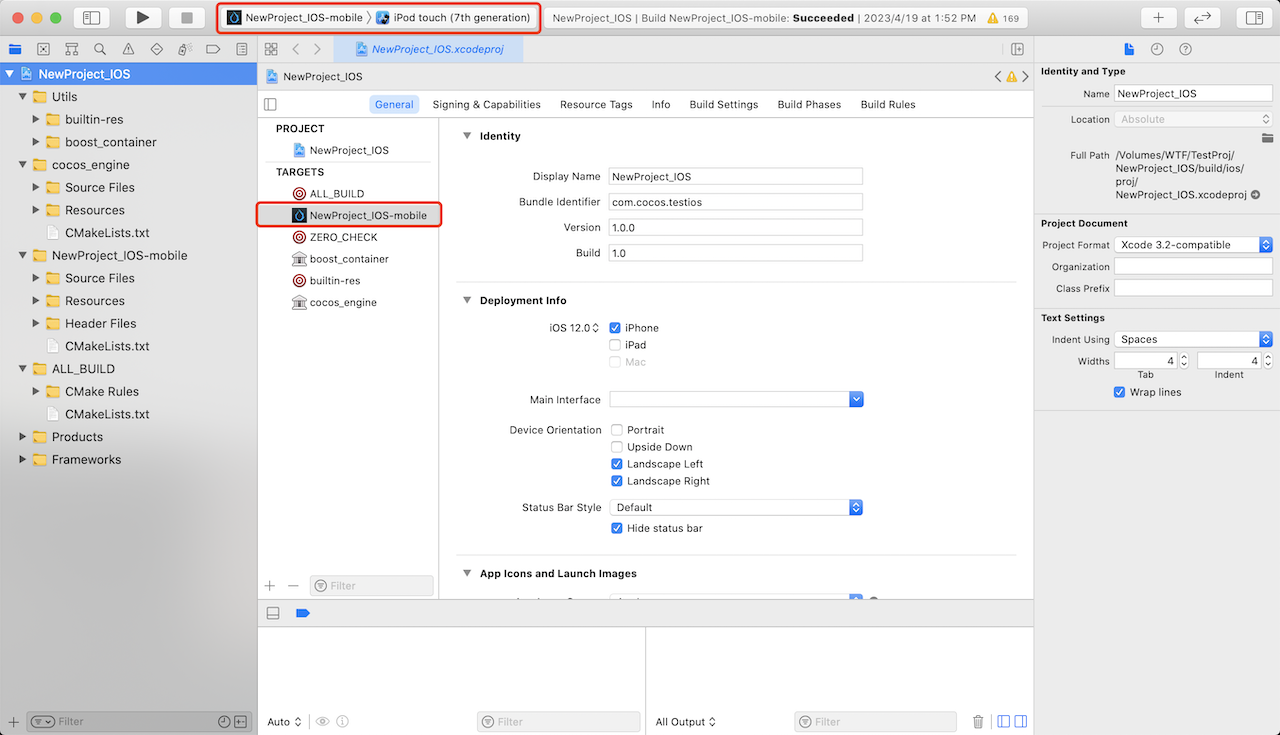1280x735 pixels.
Task: Reveal full path in Finder arrow
Action: [1255, 195]
